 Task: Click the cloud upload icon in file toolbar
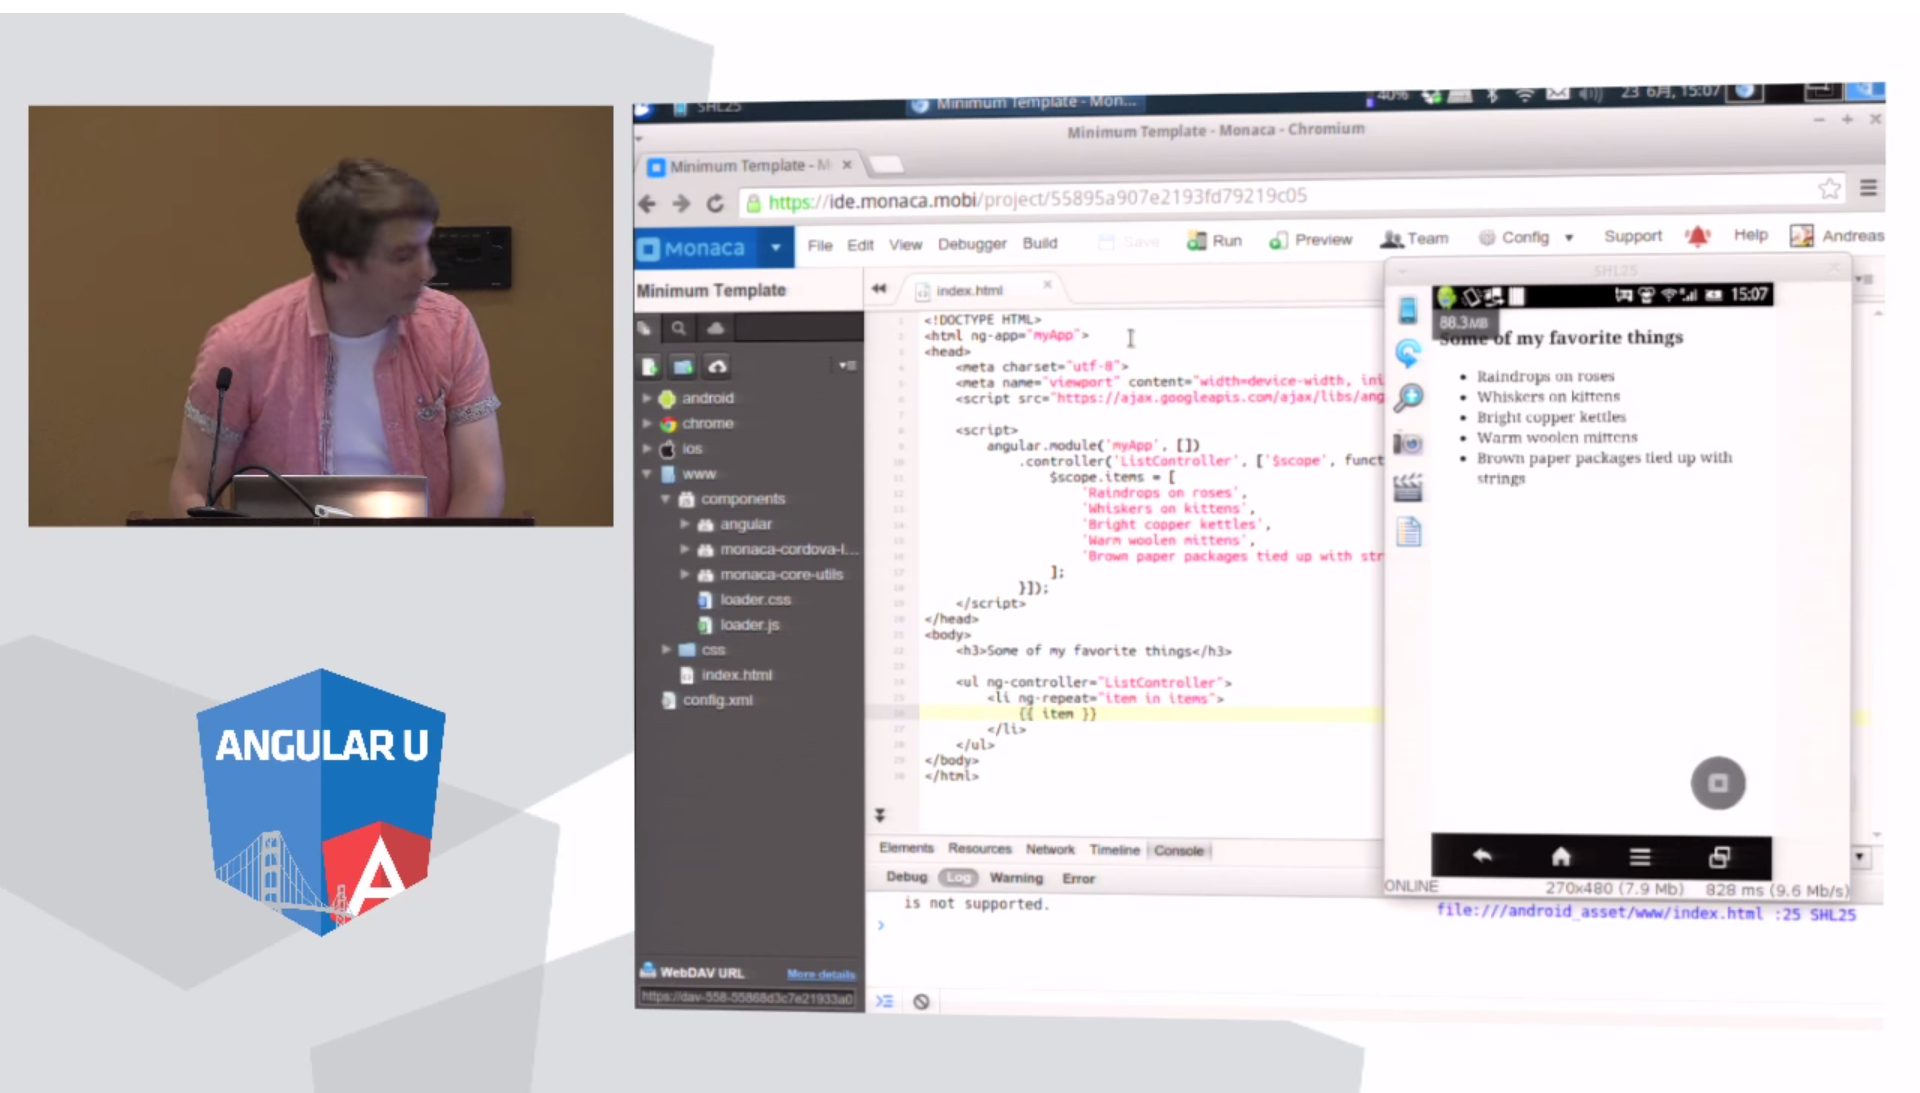coord(717,367)
